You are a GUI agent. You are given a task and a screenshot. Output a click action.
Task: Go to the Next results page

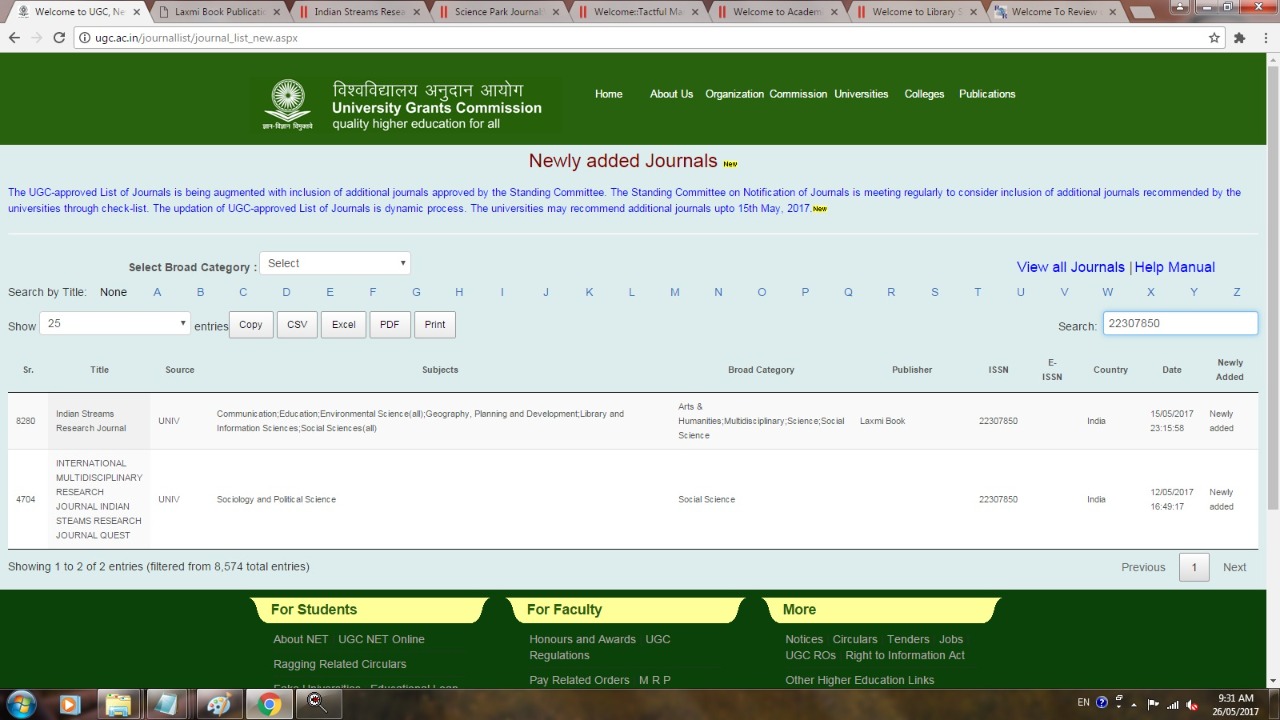(1234, 567)
